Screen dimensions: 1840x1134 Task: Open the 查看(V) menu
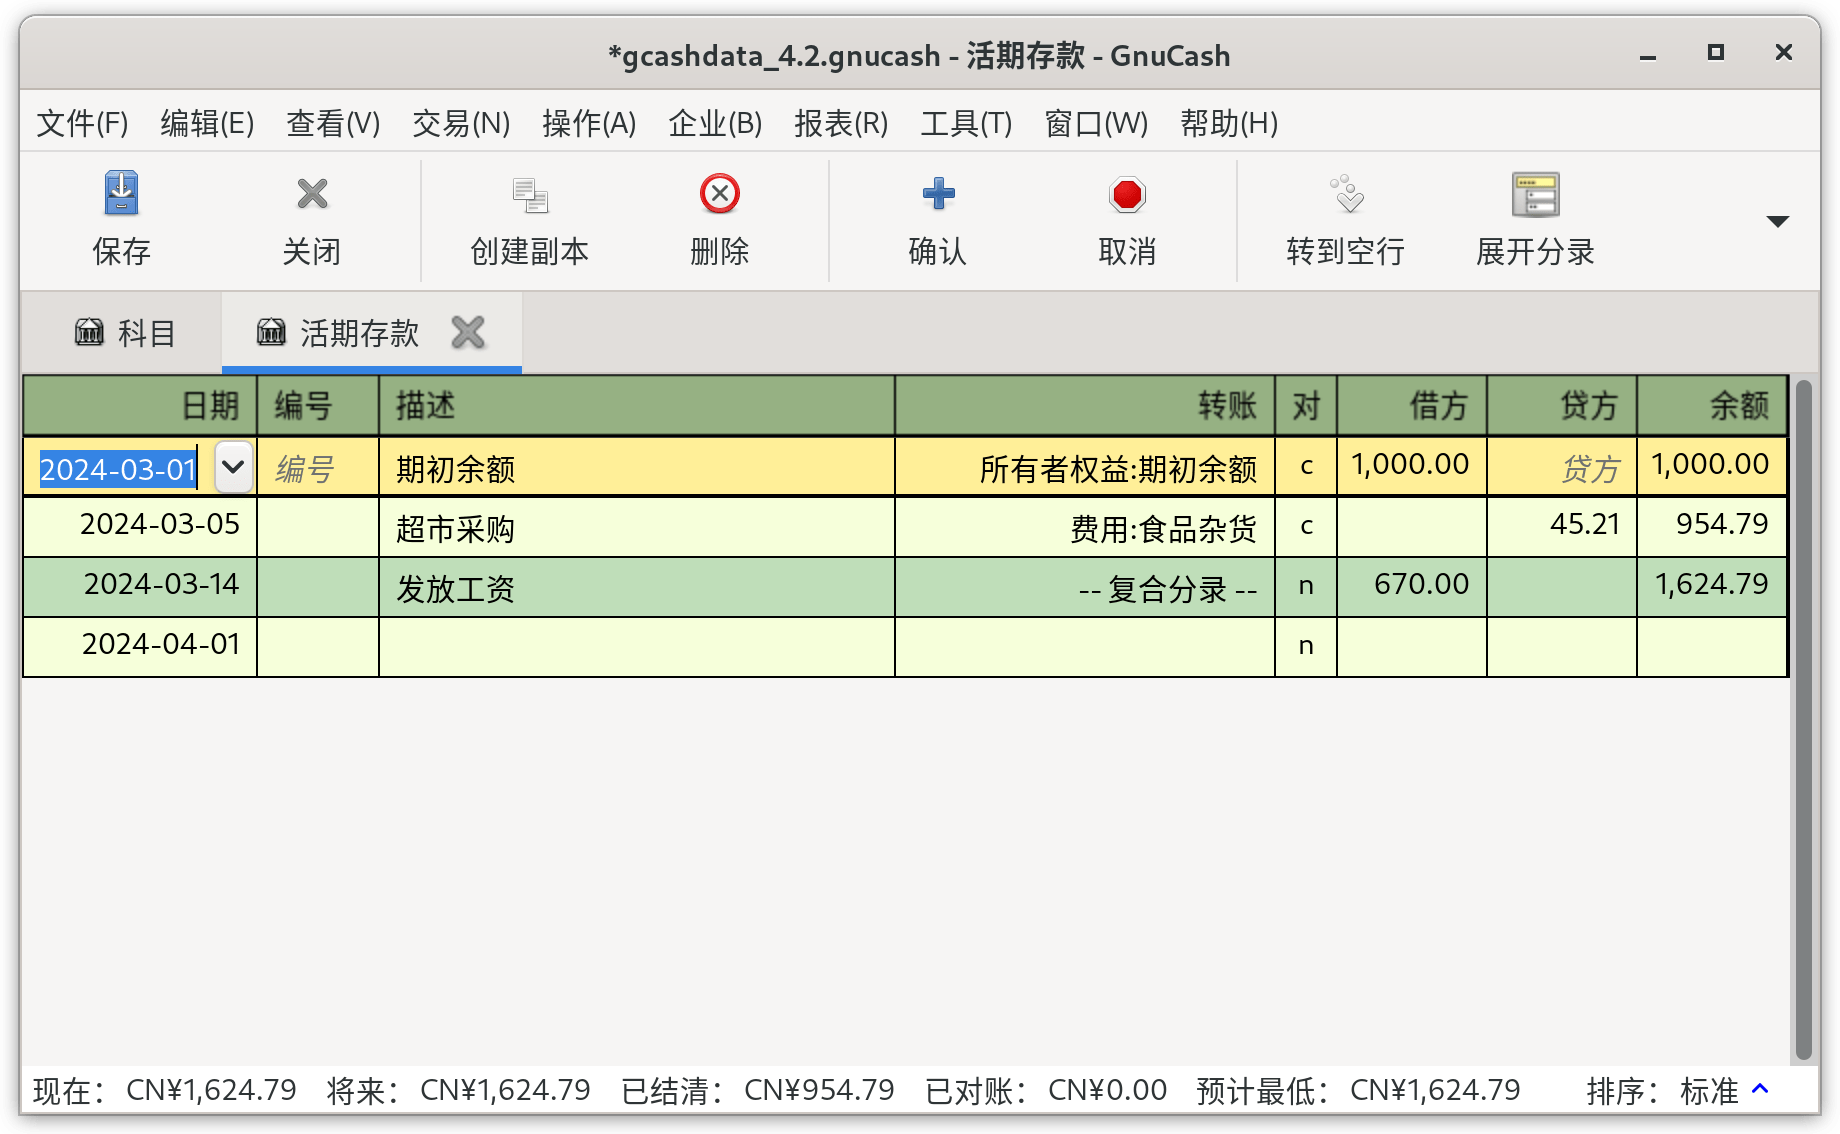[334, 123]
